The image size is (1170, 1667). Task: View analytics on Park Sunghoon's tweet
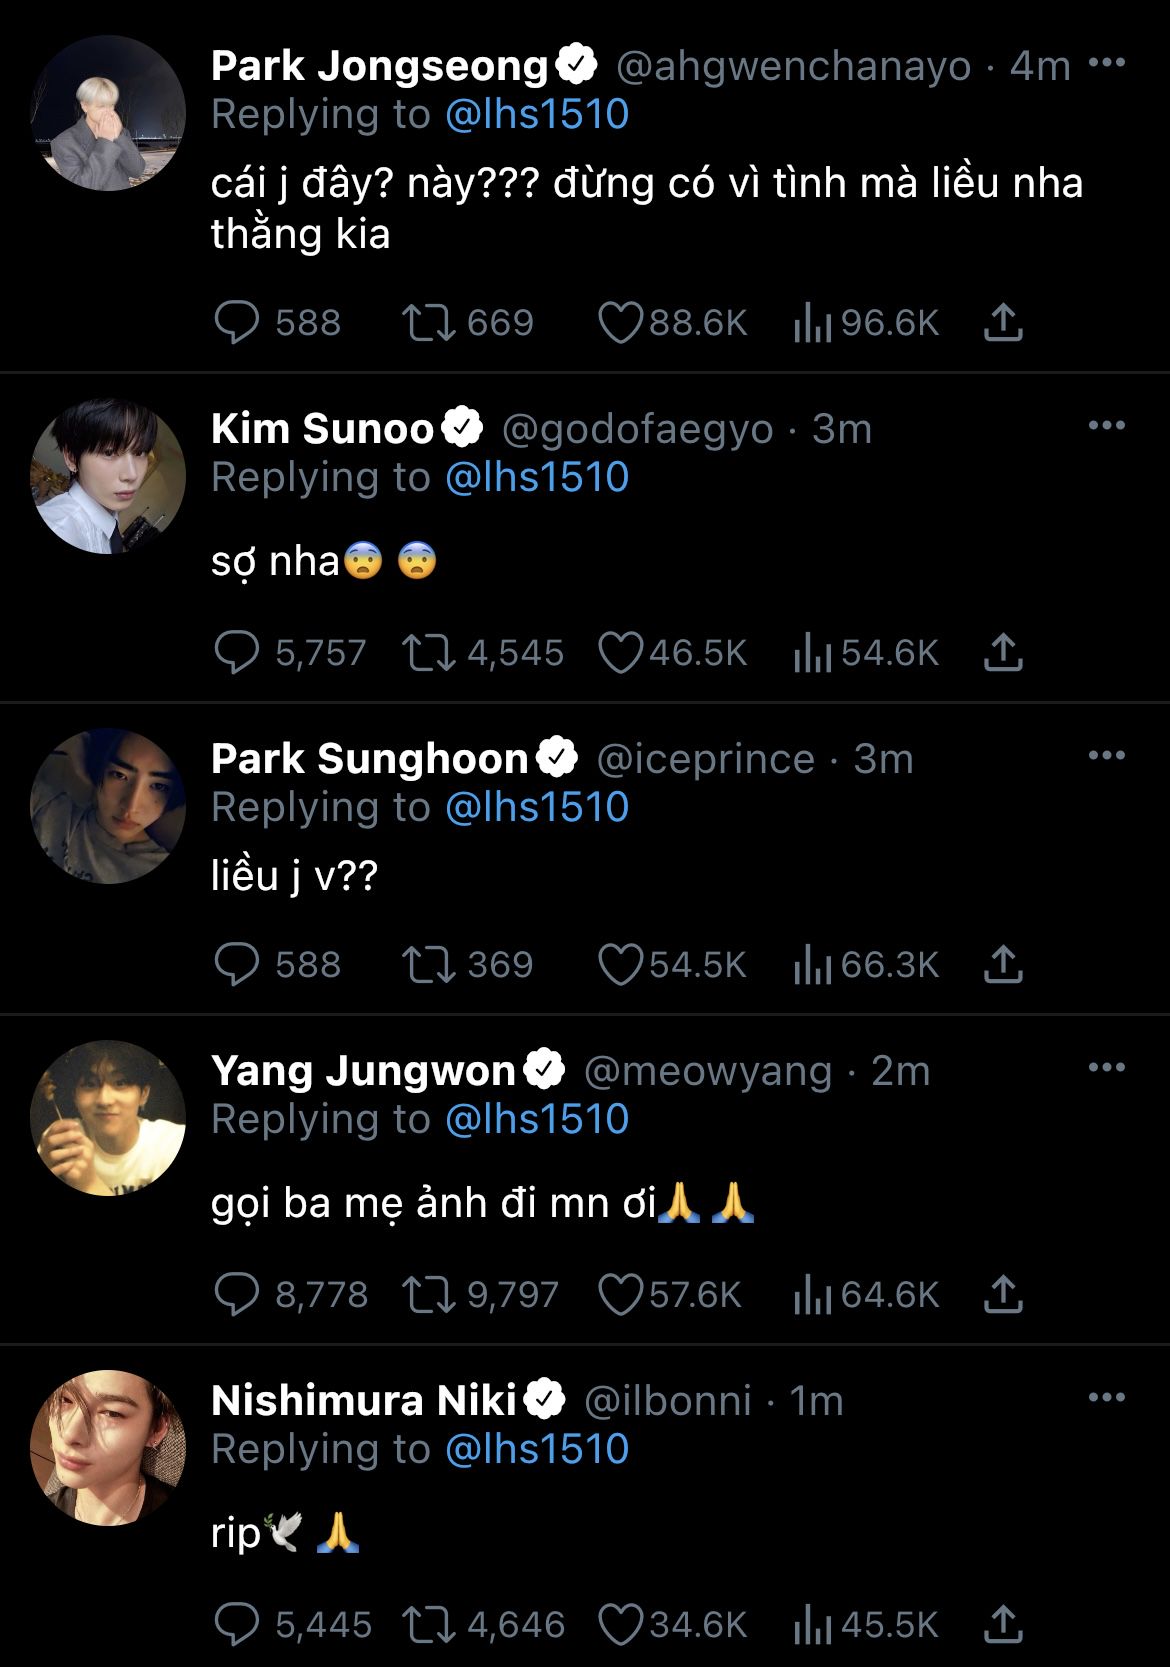(812, 965)
